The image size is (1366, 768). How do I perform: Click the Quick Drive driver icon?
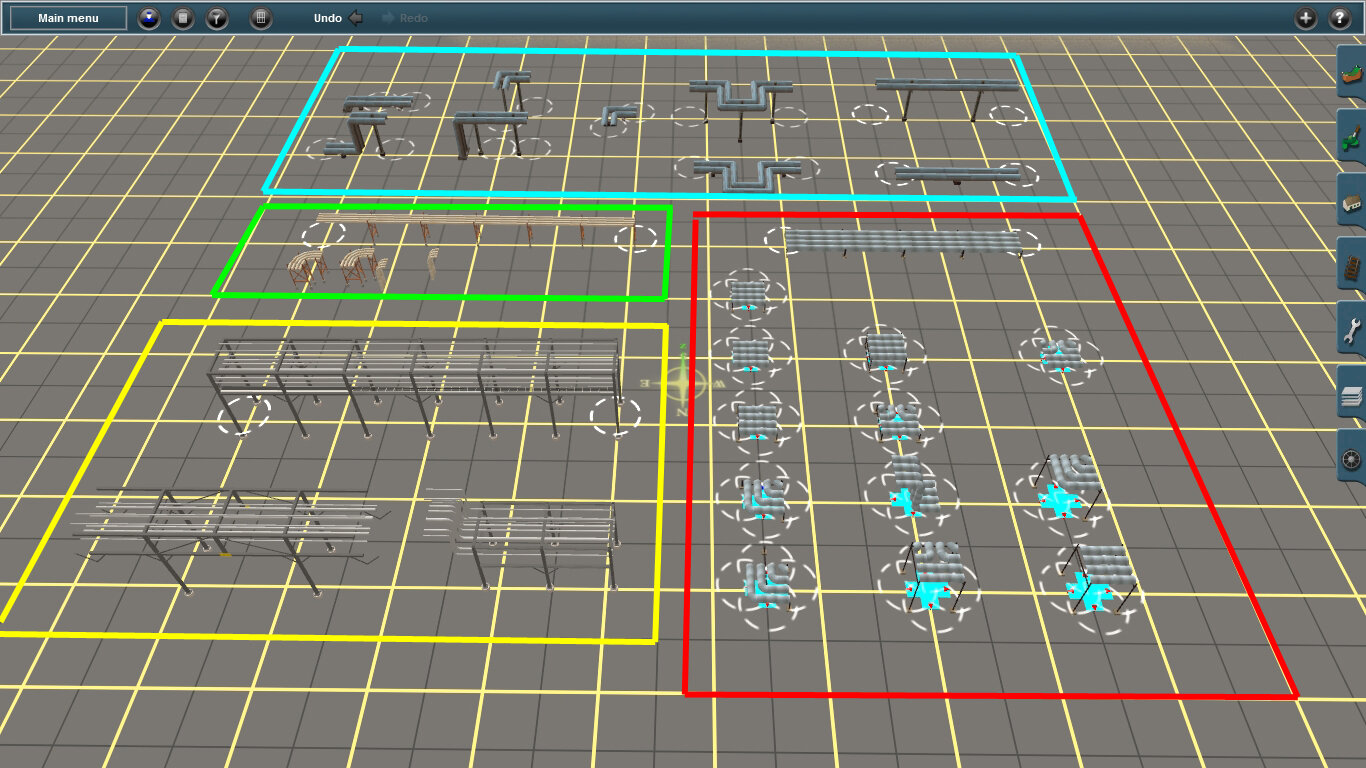[x=149, y=18]
